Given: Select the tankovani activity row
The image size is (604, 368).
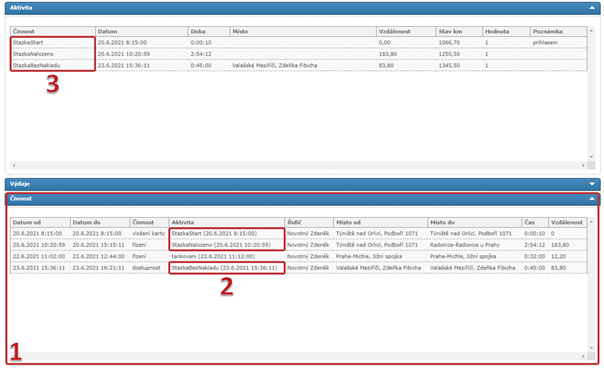Looking at the screenshot, I should (299, 256).
